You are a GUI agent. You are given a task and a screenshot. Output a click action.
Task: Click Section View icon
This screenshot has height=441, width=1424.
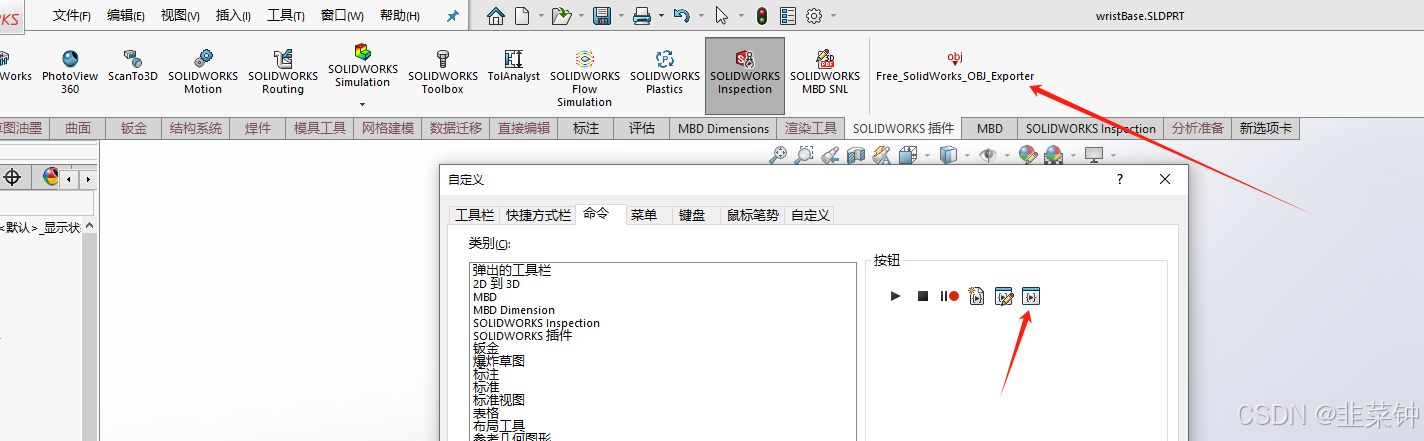tap(856, 155)
